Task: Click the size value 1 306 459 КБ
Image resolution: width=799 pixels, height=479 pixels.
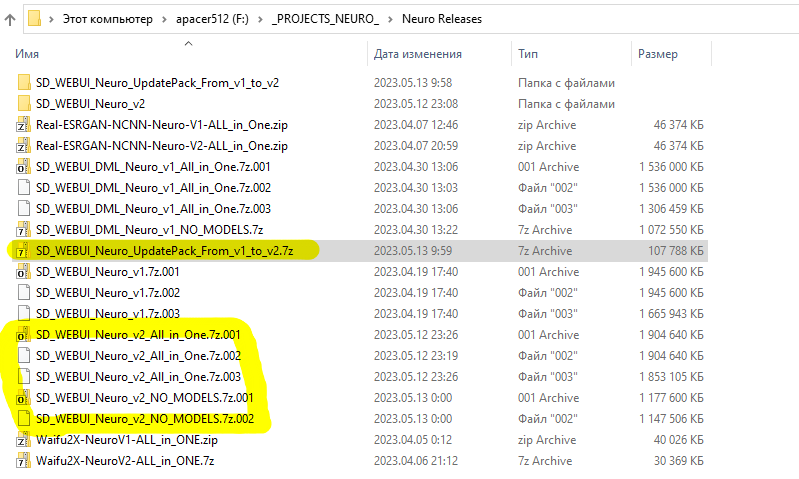Action: [672, 208]
